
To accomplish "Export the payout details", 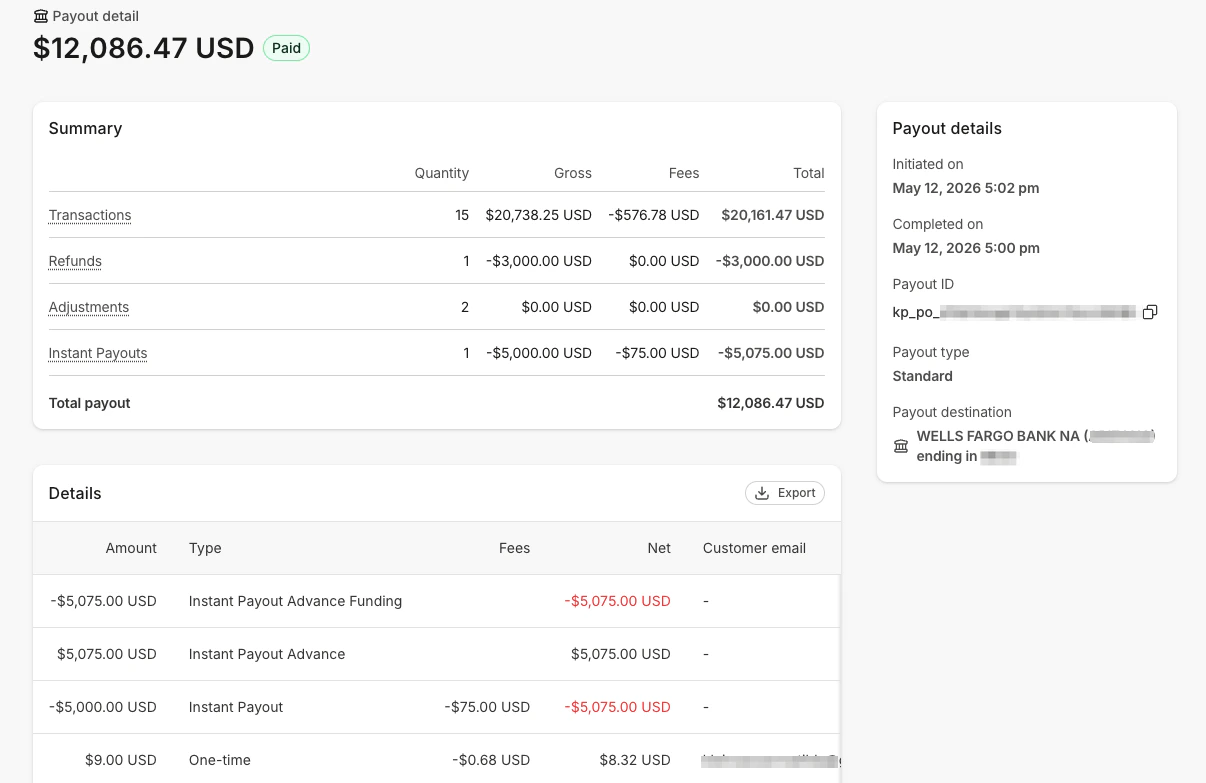I will (x=785, y=493).
